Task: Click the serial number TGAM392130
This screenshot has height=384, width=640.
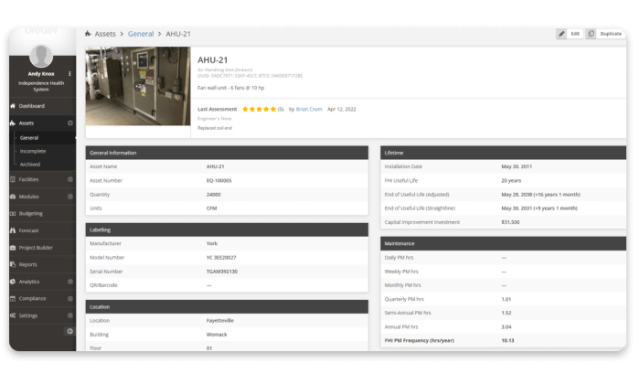Action: point(222,272)
